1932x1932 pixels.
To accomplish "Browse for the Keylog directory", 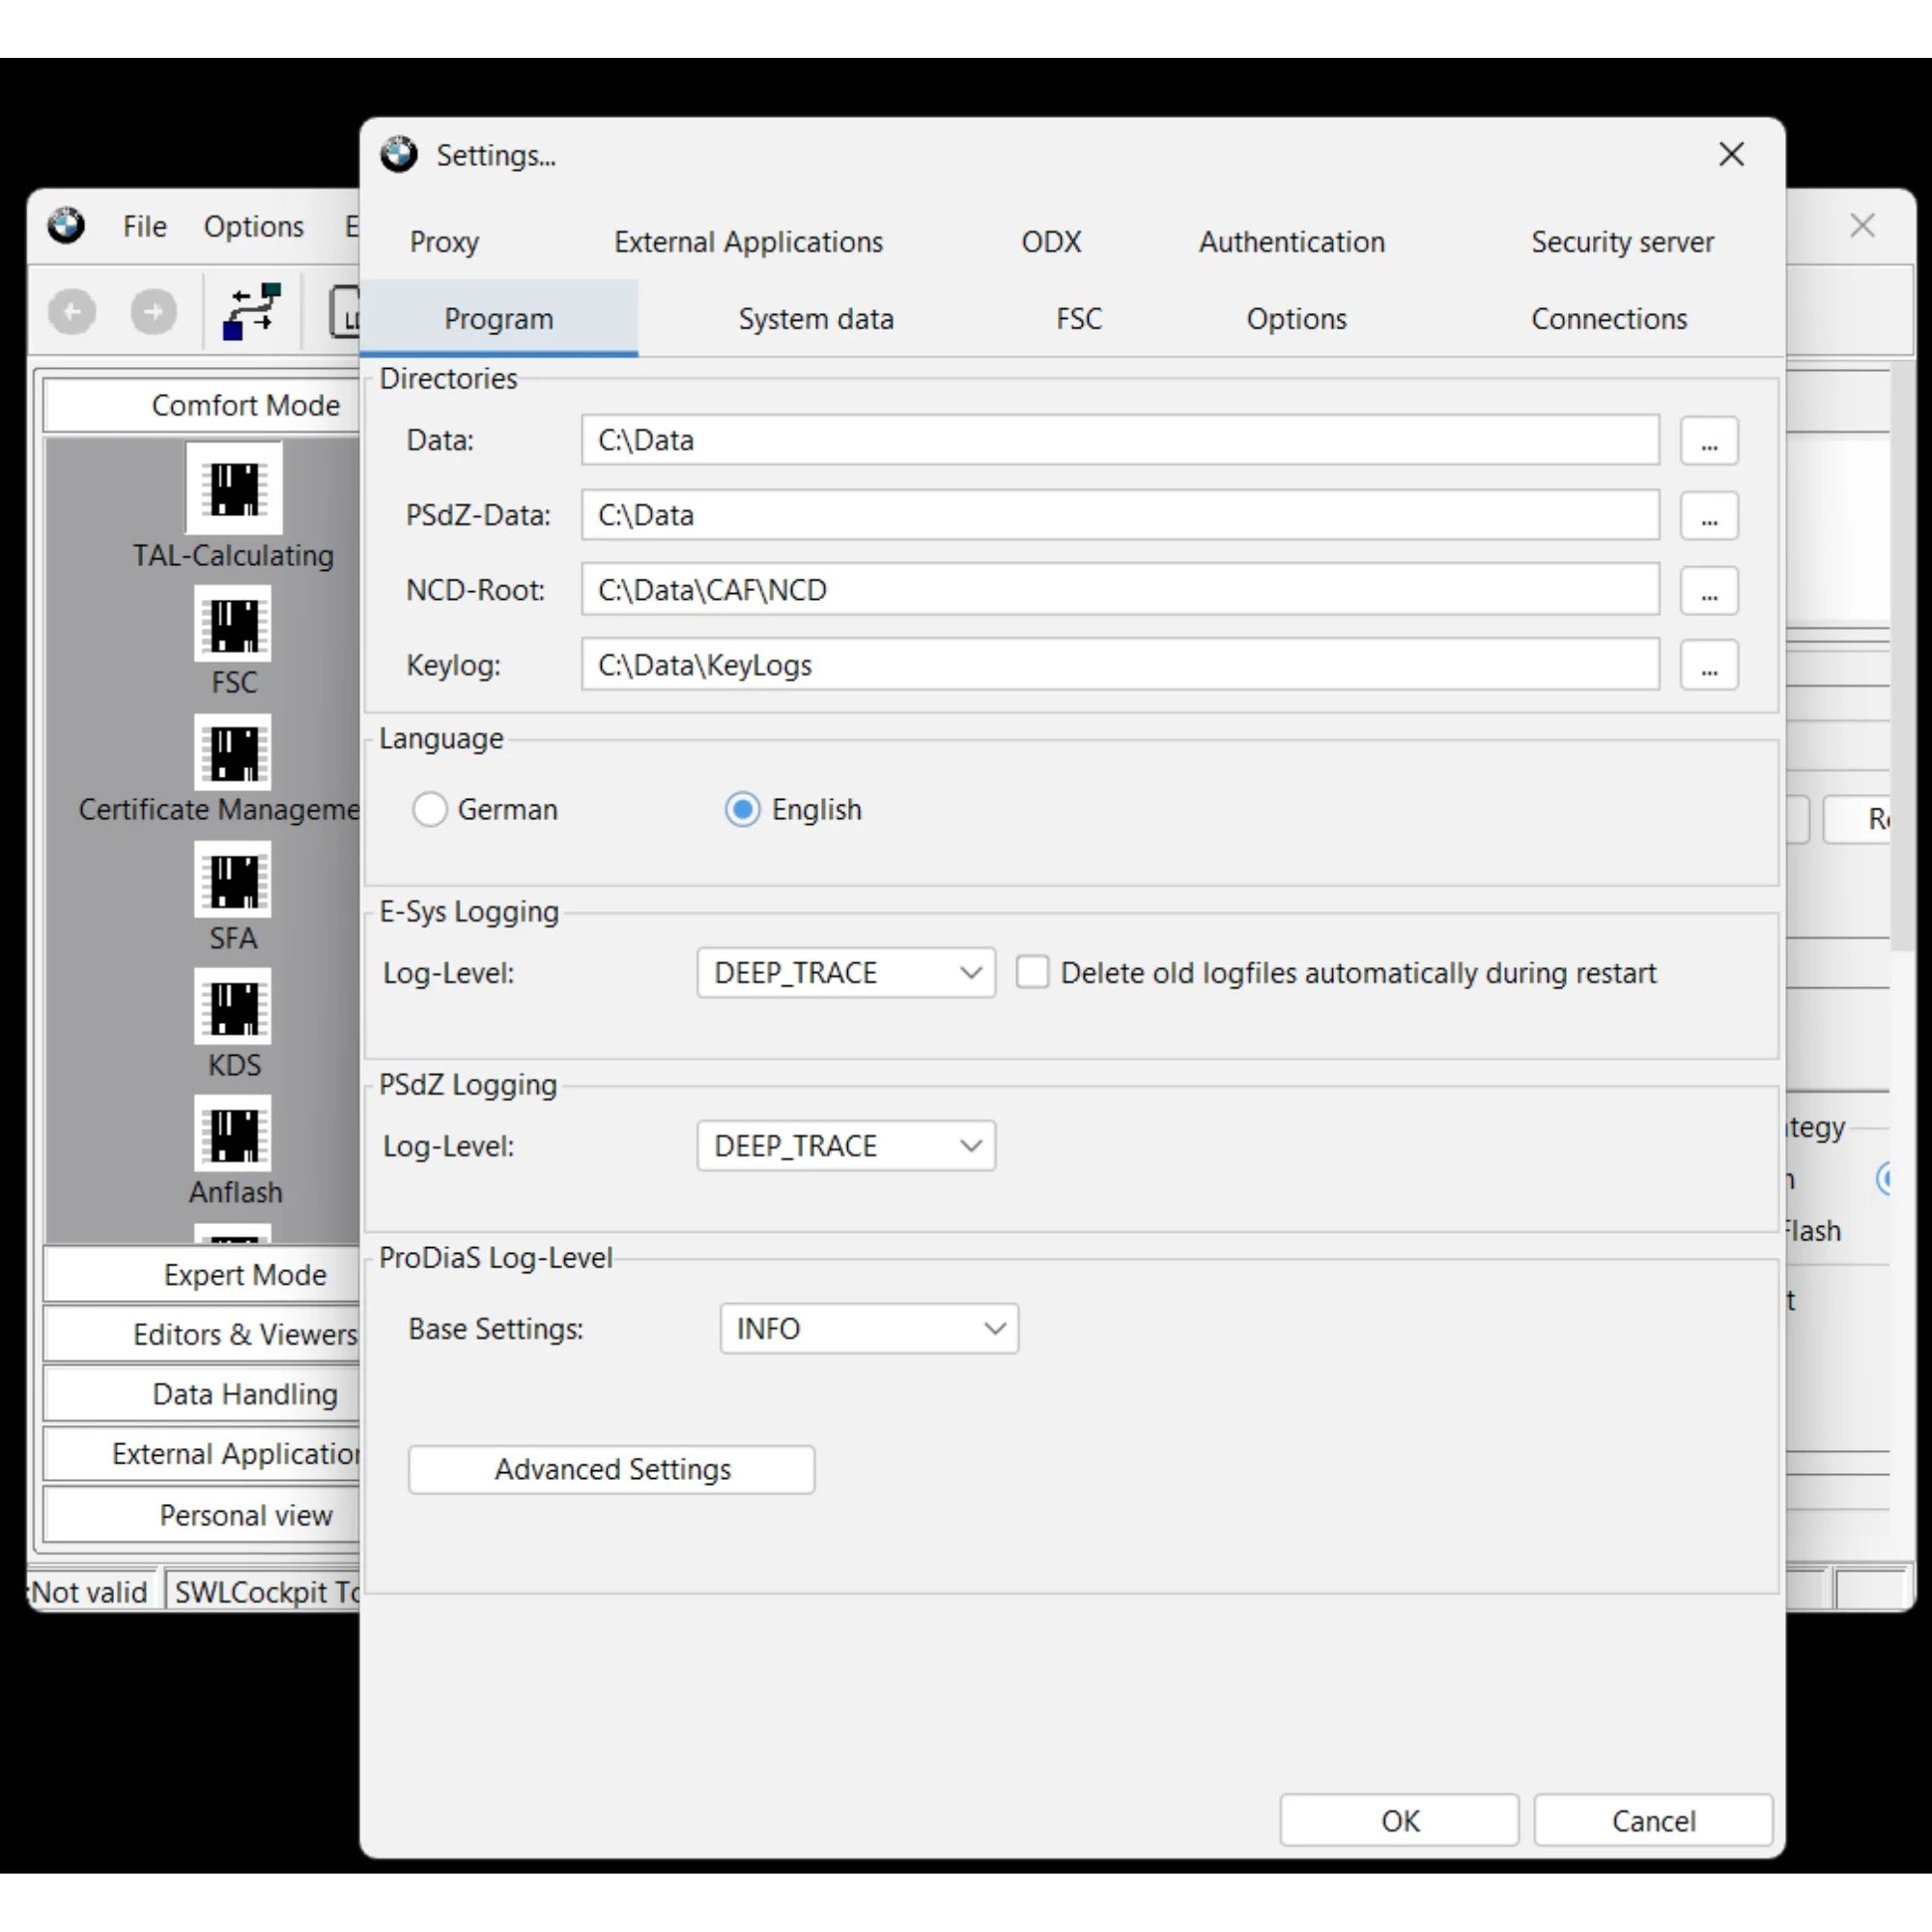I will 1709,665.
